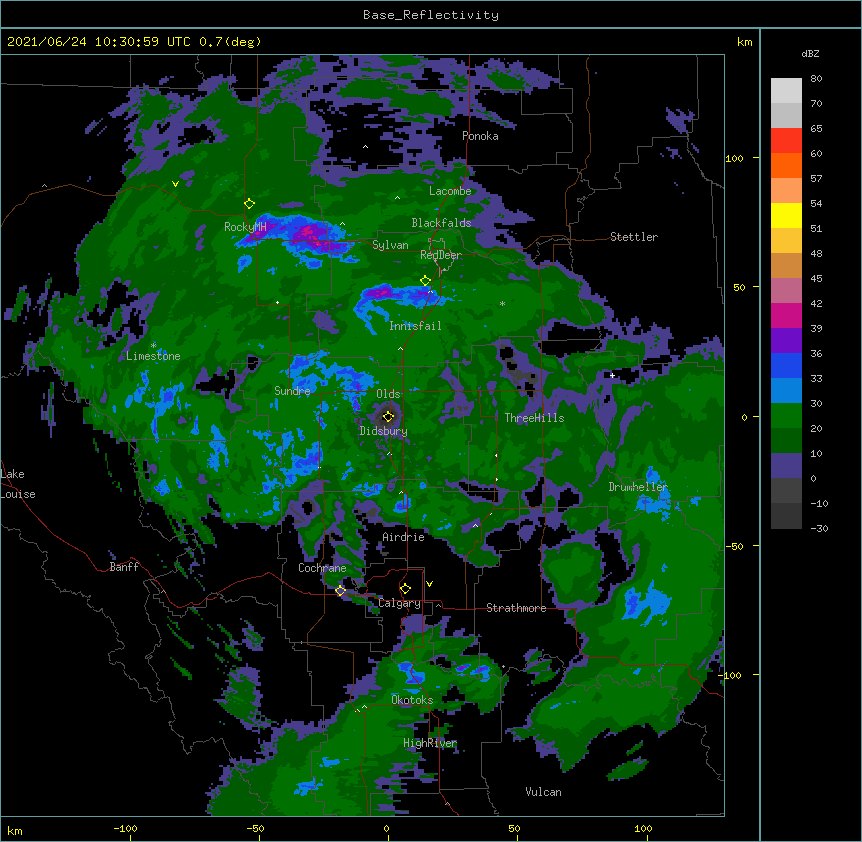Screen dimensions: 862x842
Task: Select the white-gray 80 dBZ legend color
Action: [786, 91]
